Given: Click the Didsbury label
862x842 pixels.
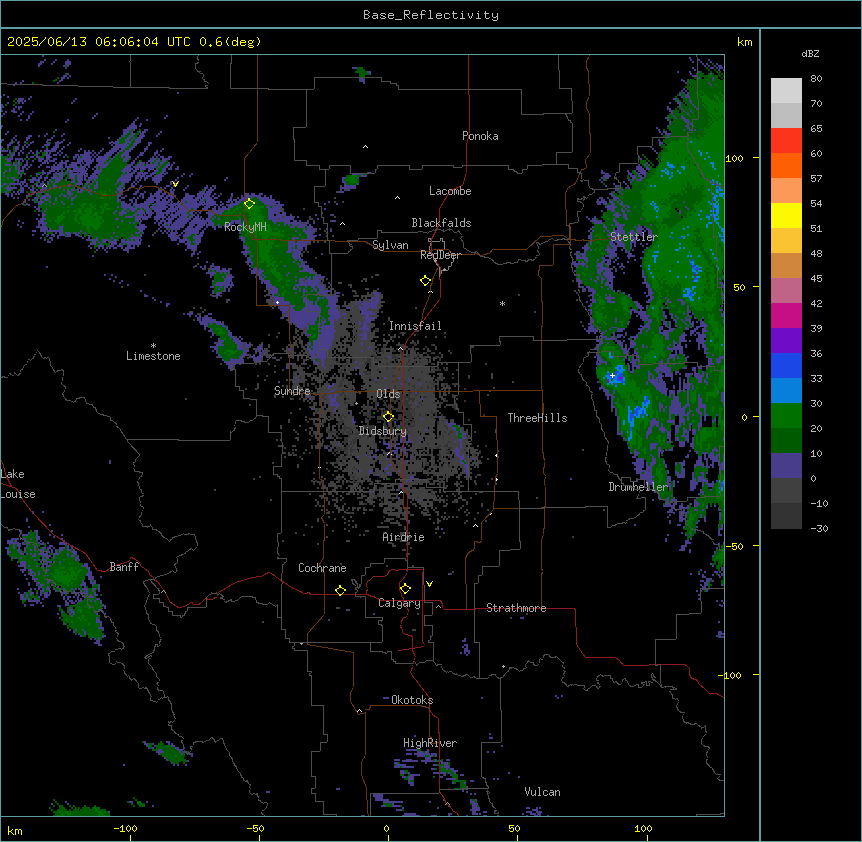Looking at the screenshot, I should point(383,431).
